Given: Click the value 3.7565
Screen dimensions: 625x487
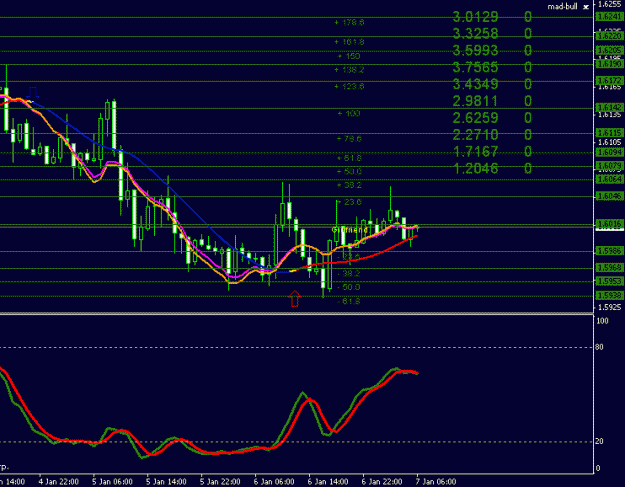Looking at the screenshot, I should pos(476,67).
